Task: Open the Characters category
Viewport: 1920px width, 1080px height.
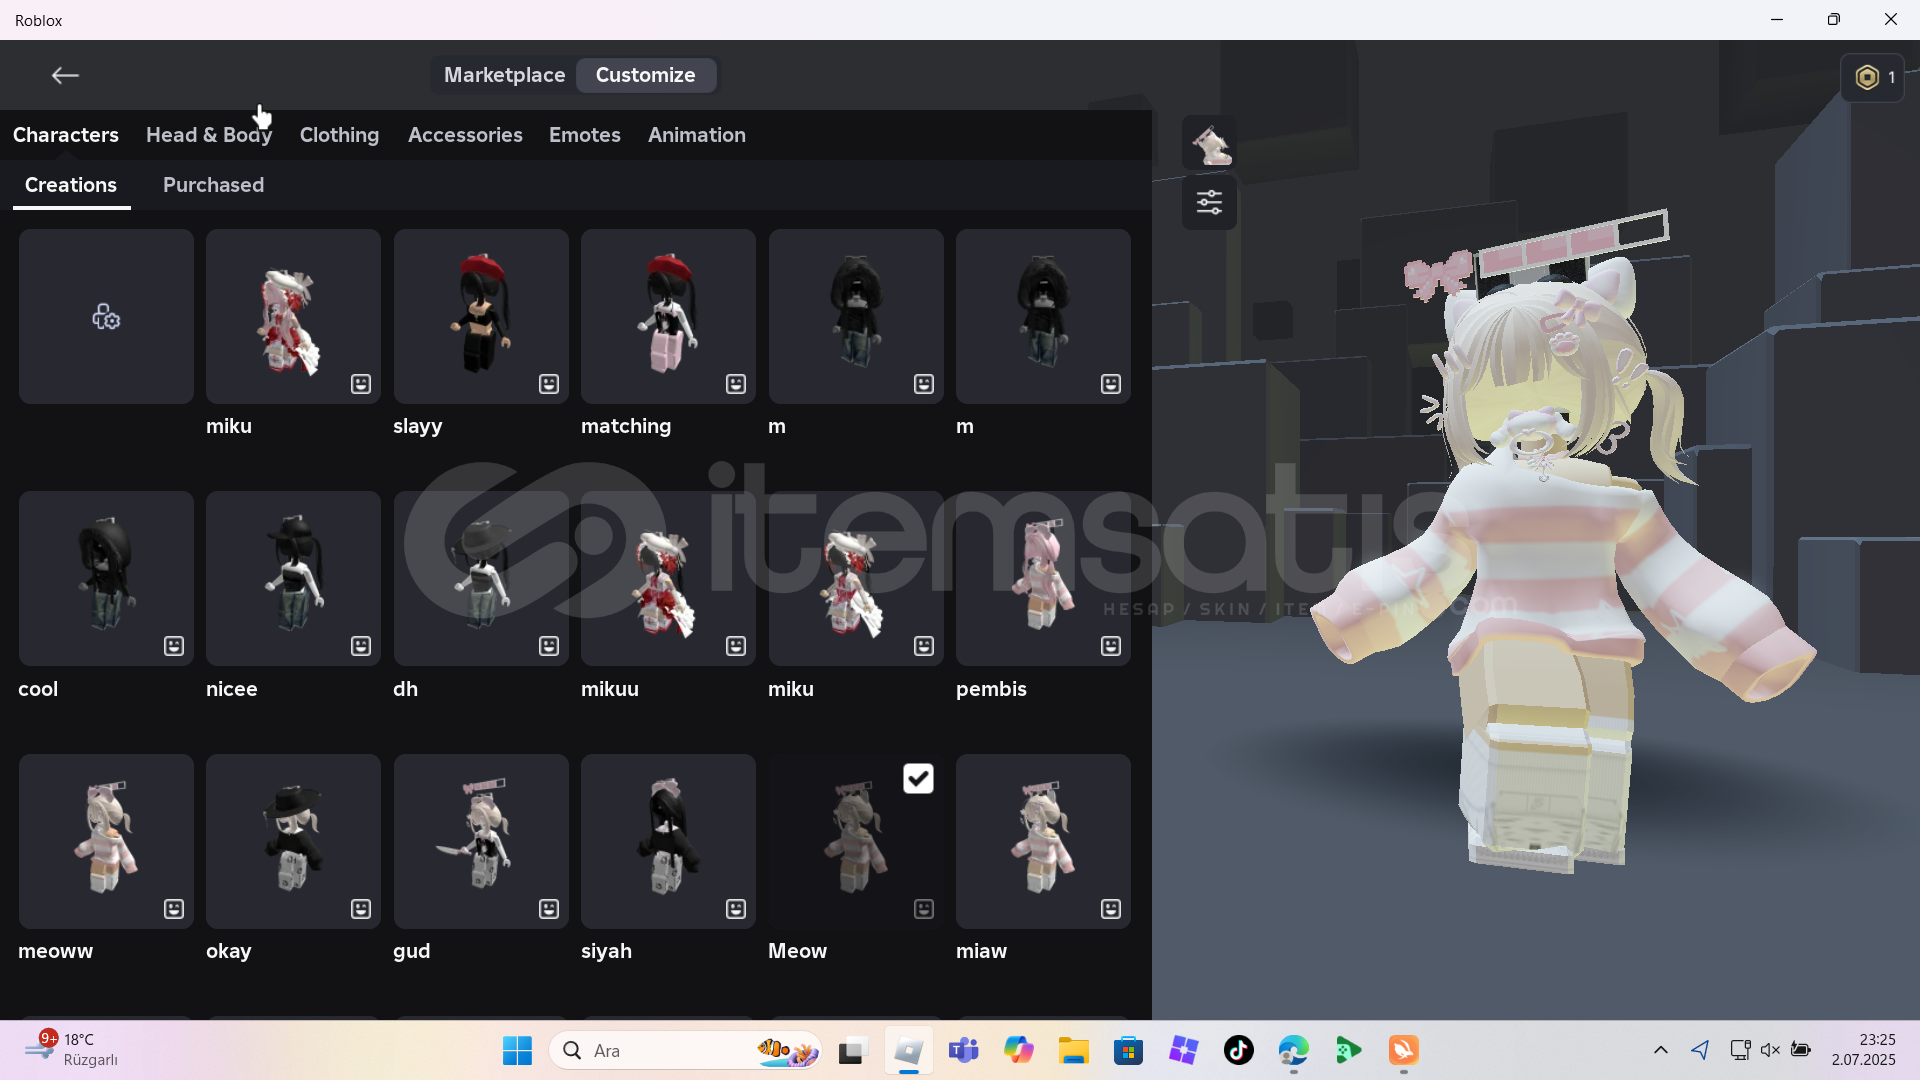Action: pos(66,135)
